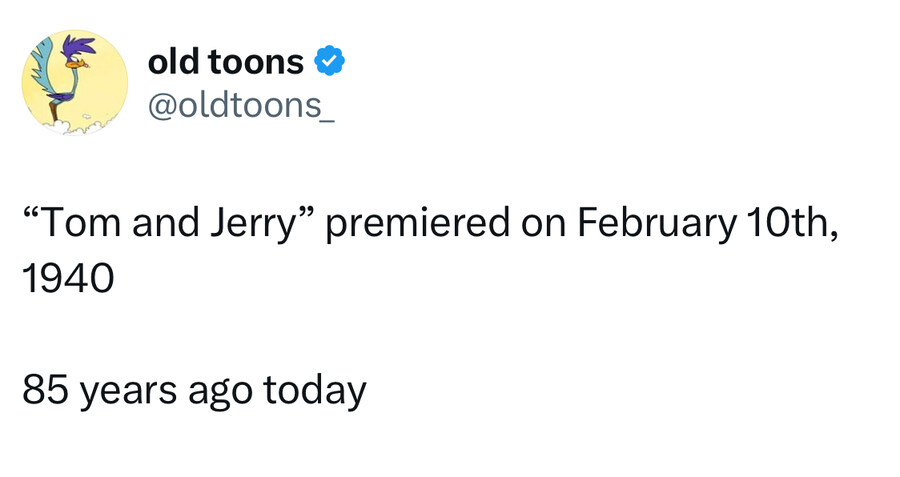This screenshot has height=477, width=900.
Task: Click the word "on" before February
Action: (x=540, y=223)
